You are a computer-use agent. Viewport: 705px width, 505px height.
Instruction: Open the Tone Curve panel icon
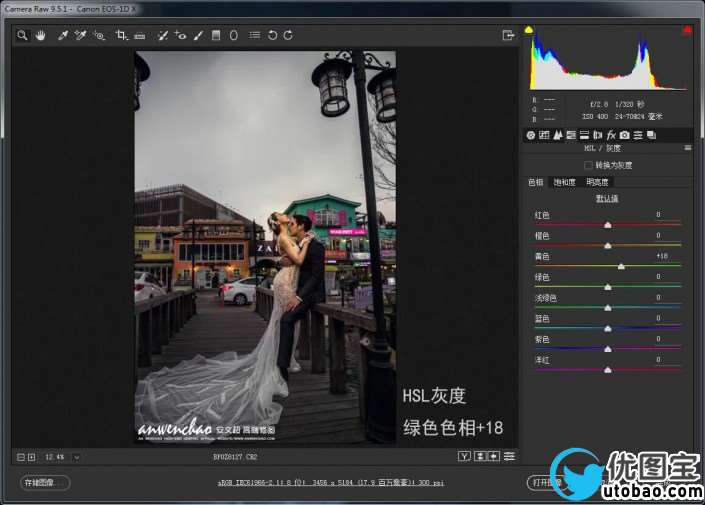544,135
